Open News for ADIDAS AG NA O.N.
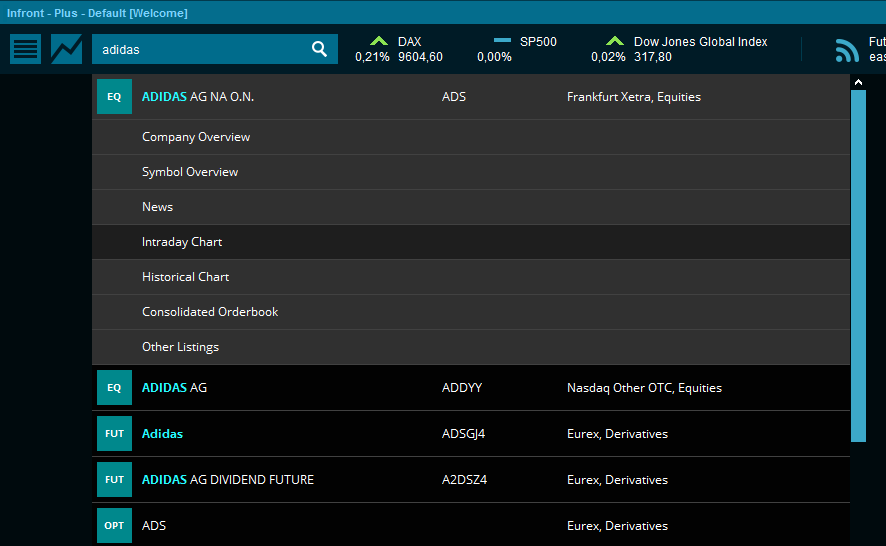The image size is (886, 546). pyautogui.click(x=471, y=207)
